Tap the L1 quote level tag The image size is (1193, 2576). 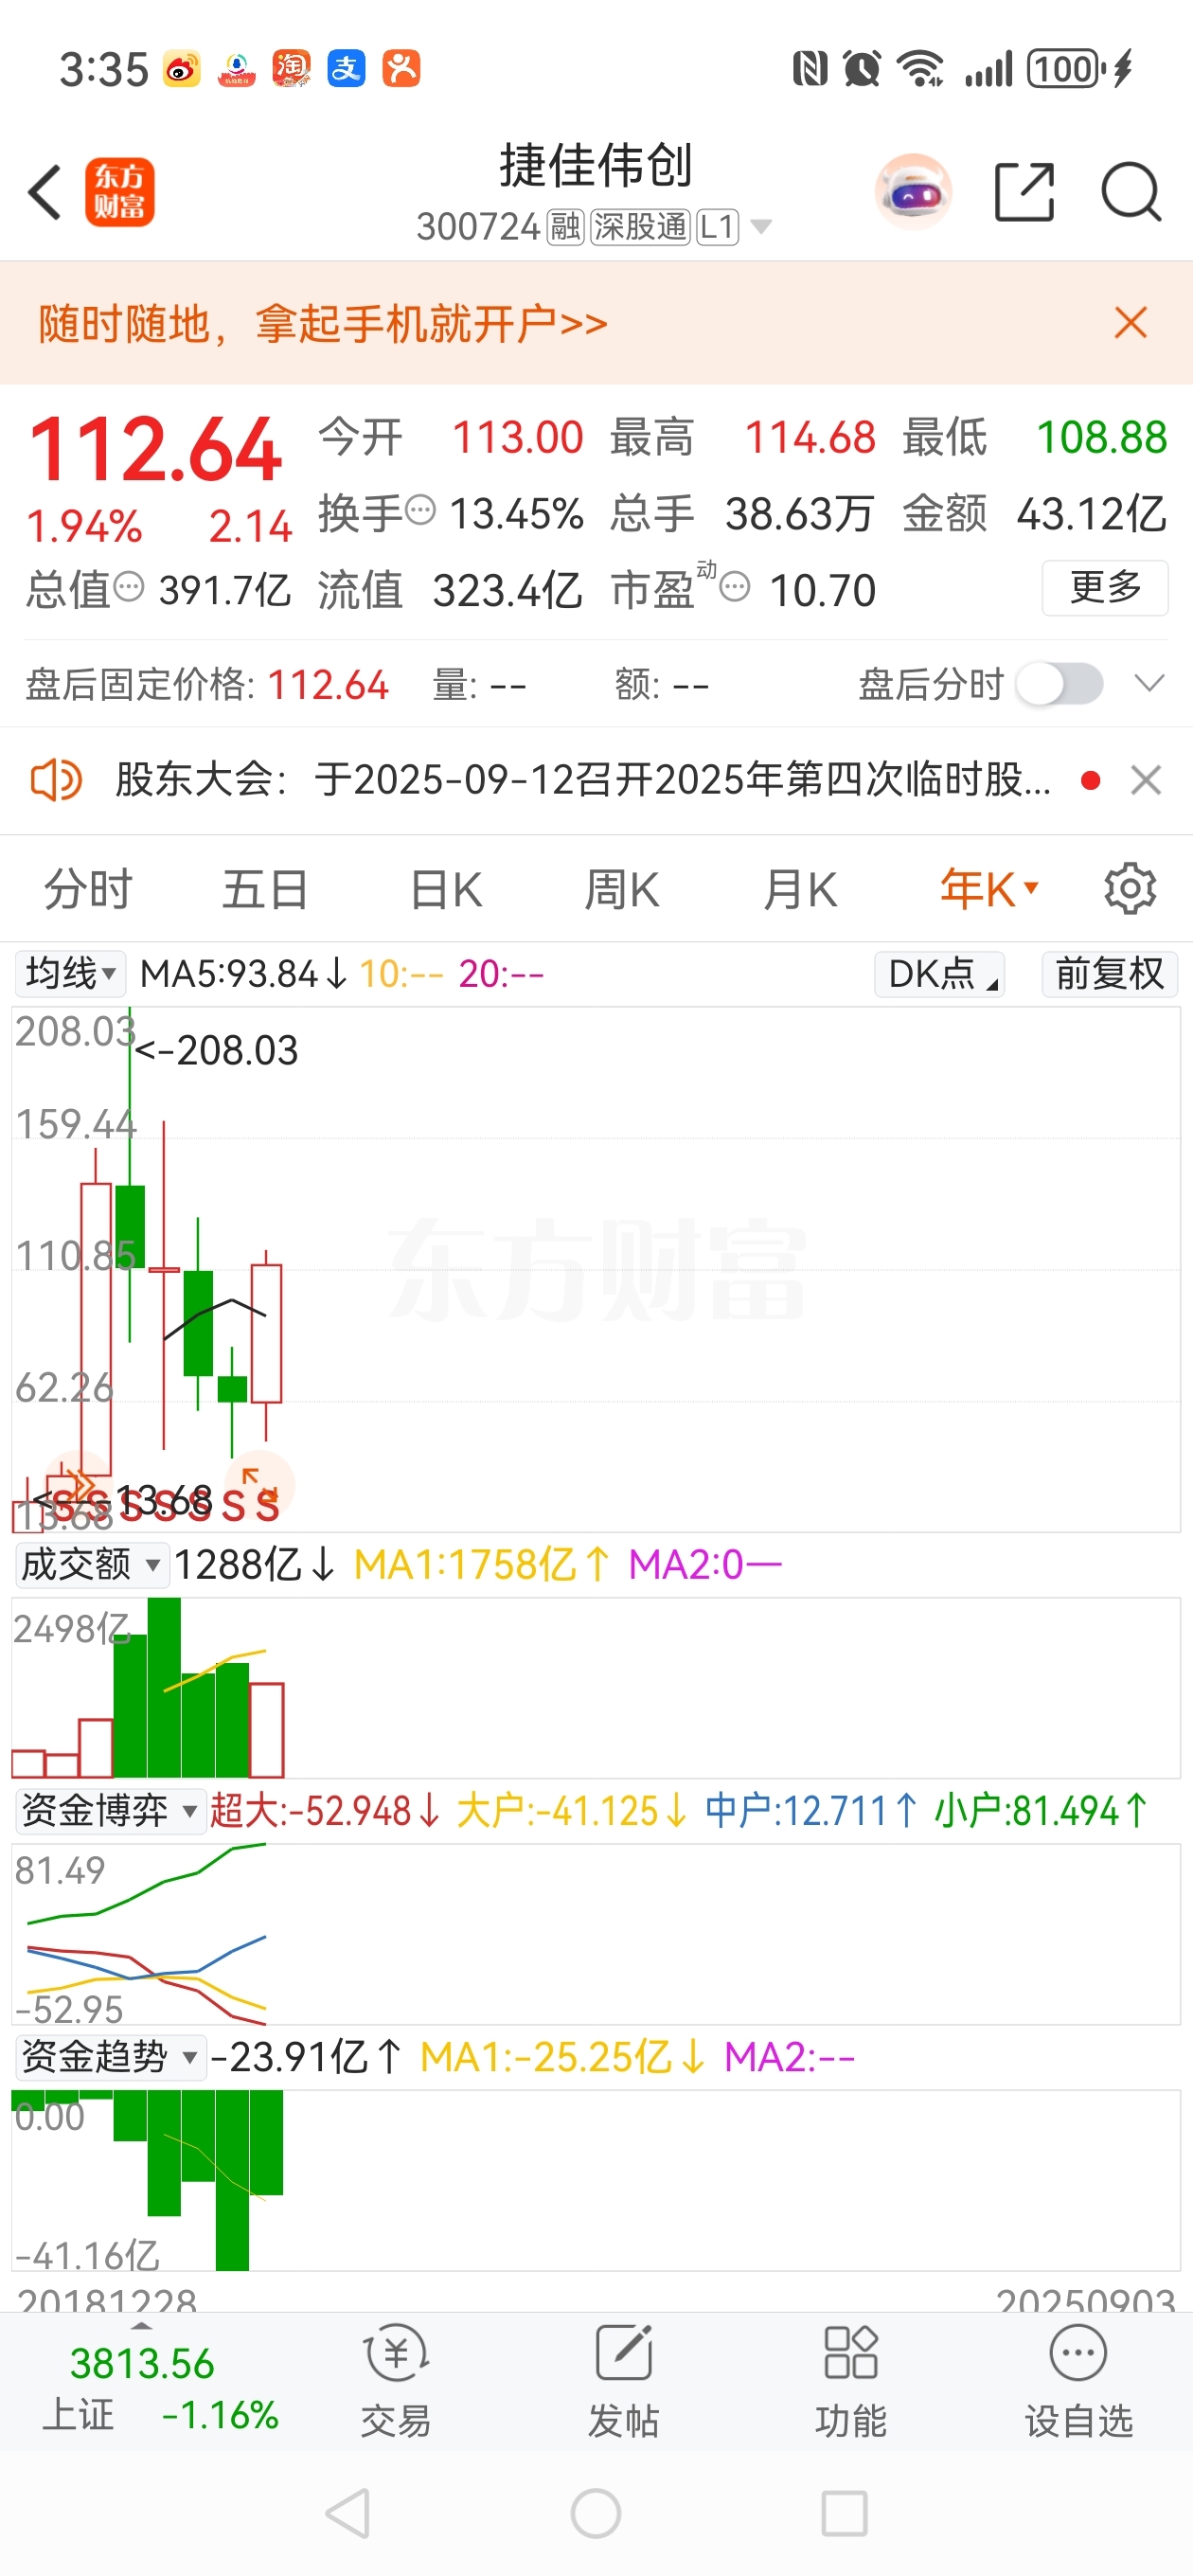[x=717, y=227]
